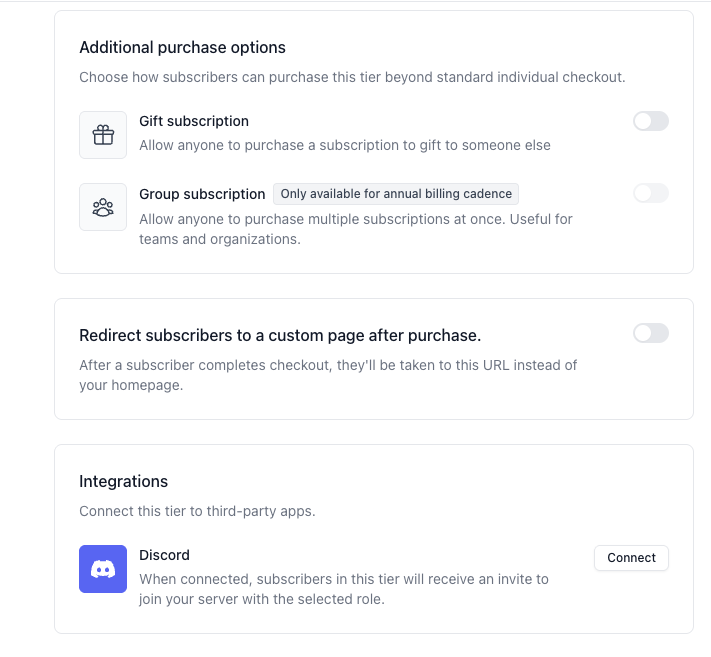Toggle the Group subscription switch
The height and width of the screenshot is (657, 711).
coord(651,193)
